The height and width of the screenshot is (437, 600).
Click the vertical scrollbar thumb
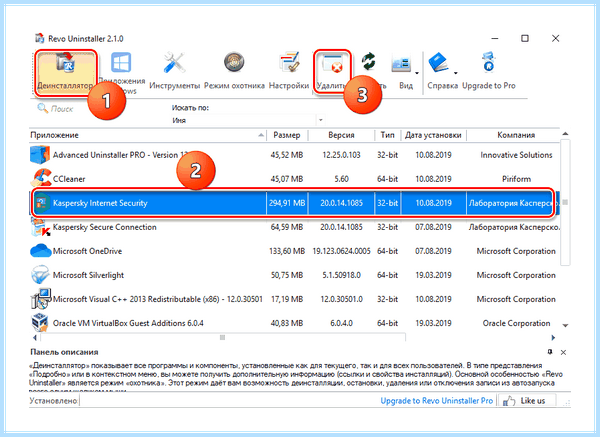(565, 202)
